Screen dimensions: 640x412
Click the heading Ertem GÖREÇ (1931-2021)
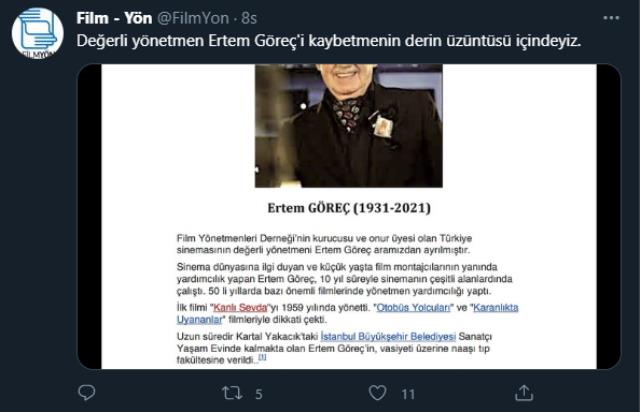[349, 208]
